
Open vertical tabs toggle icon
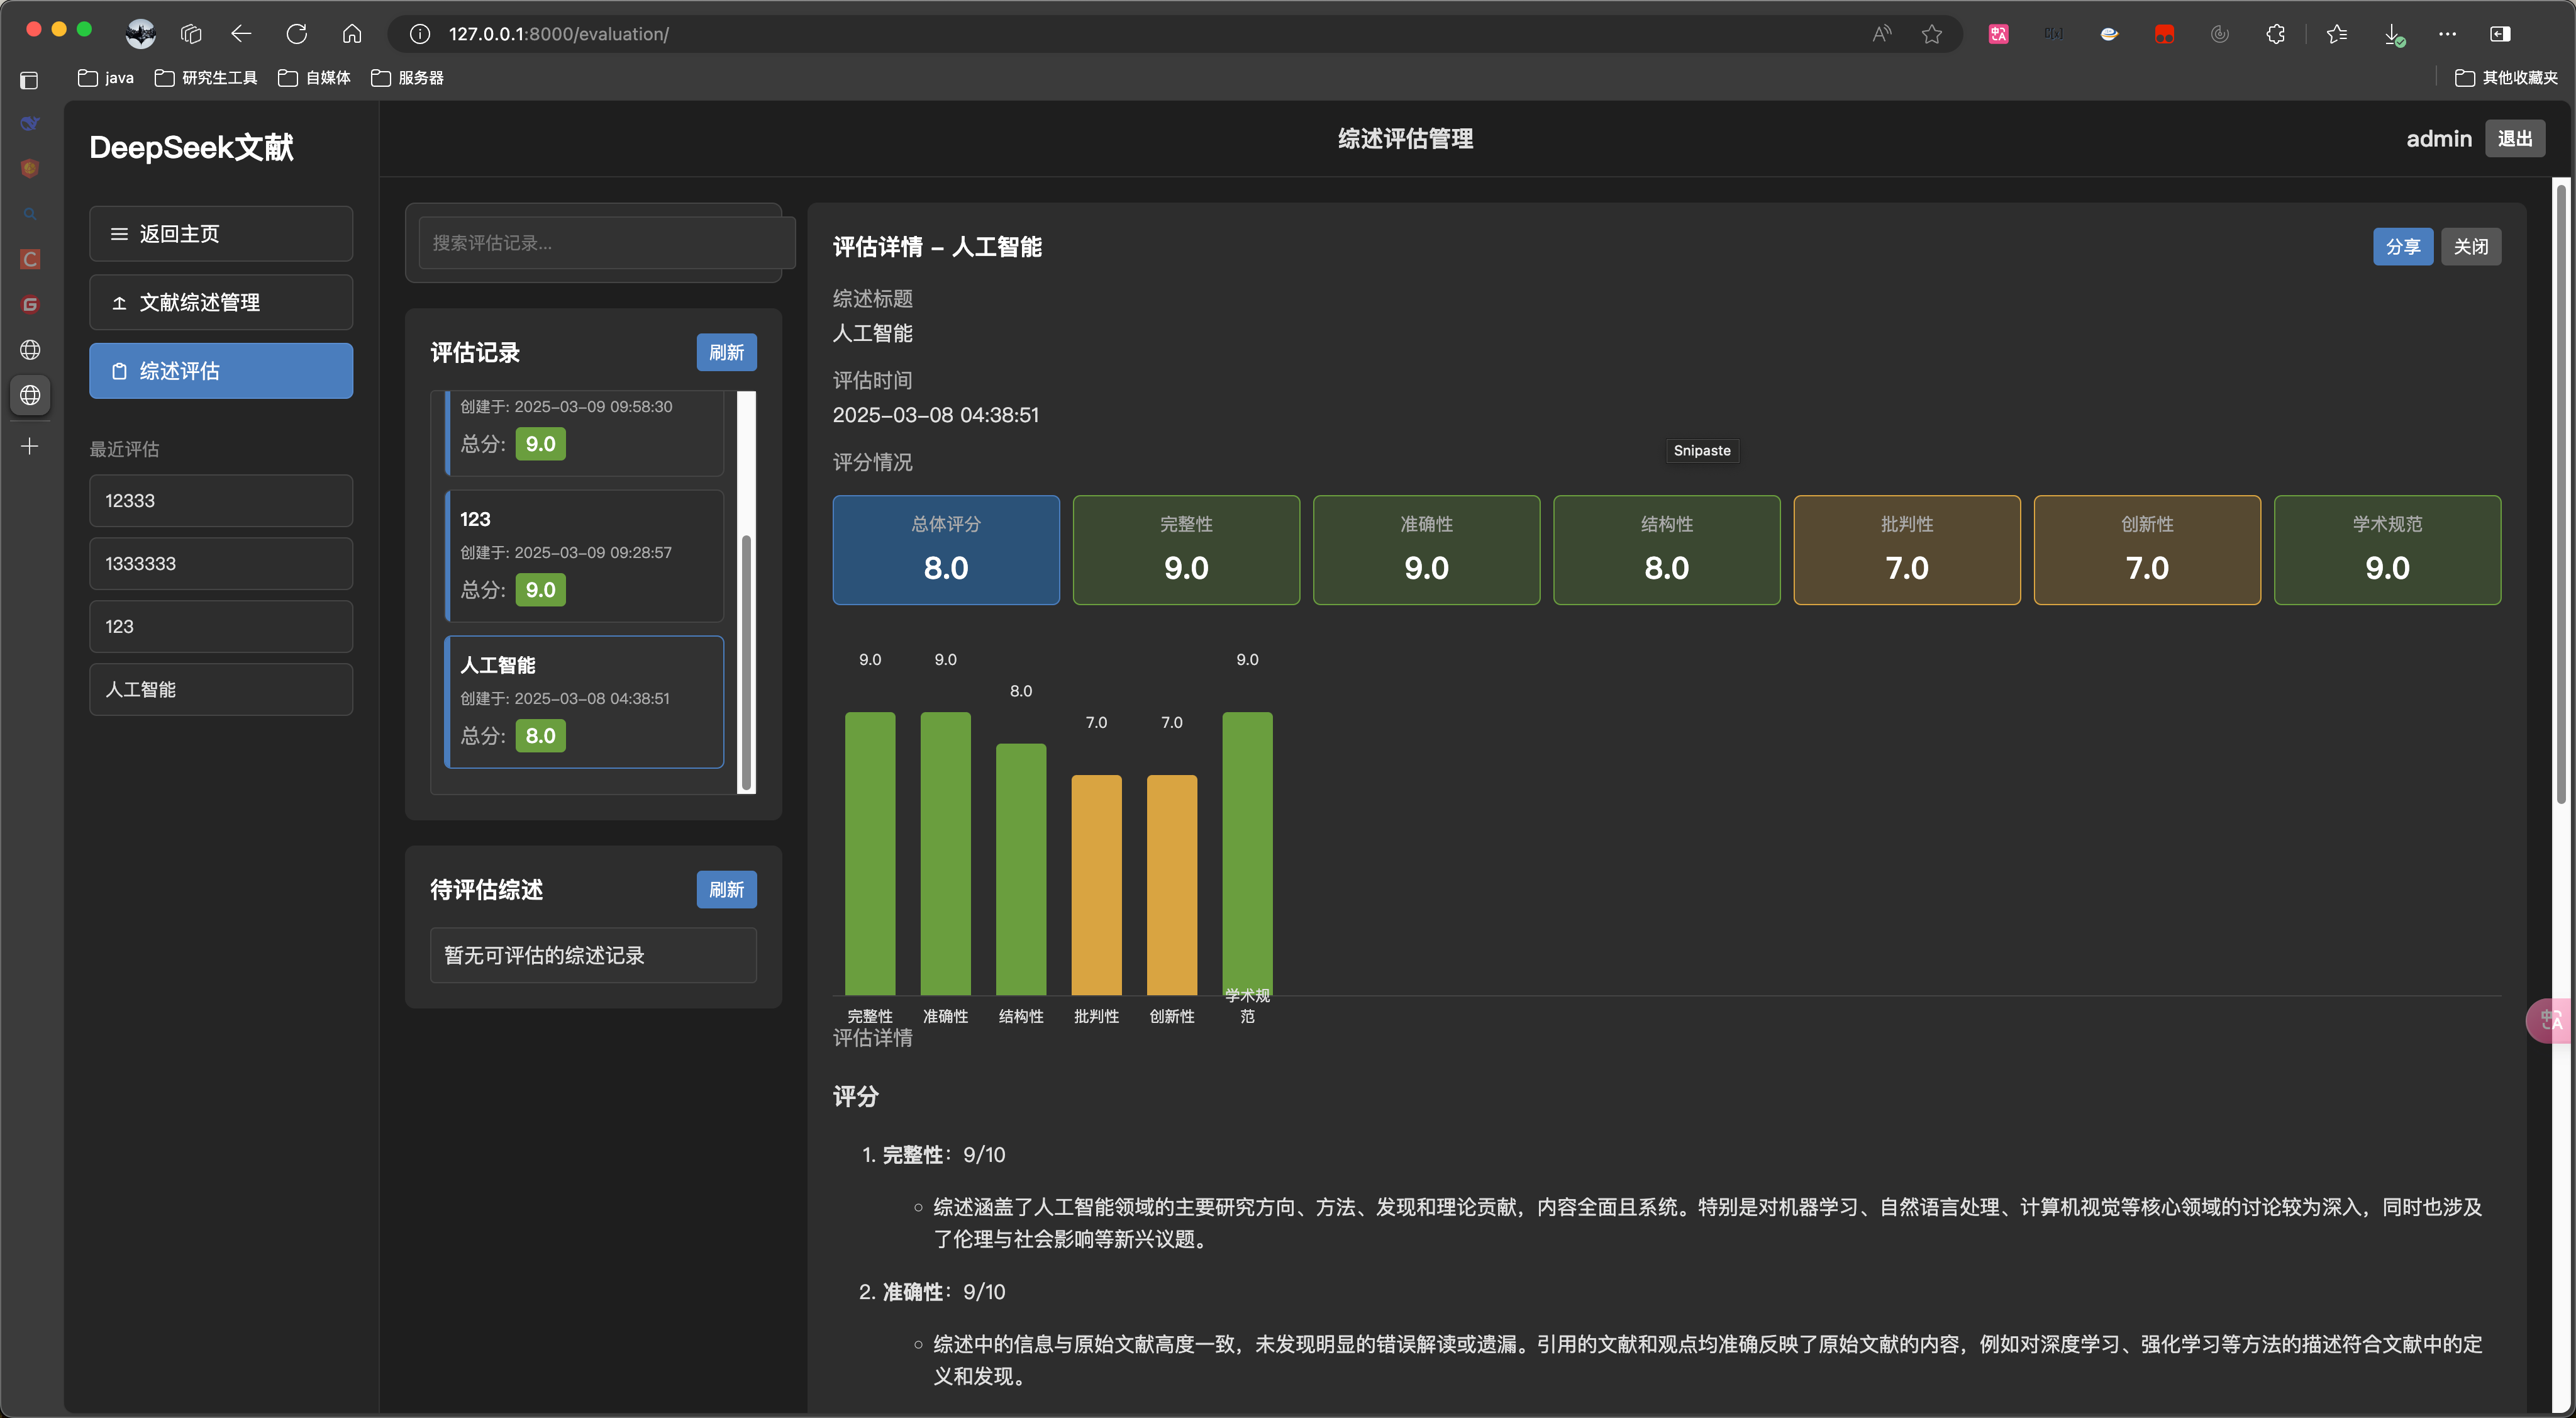[x=29, y=80]
